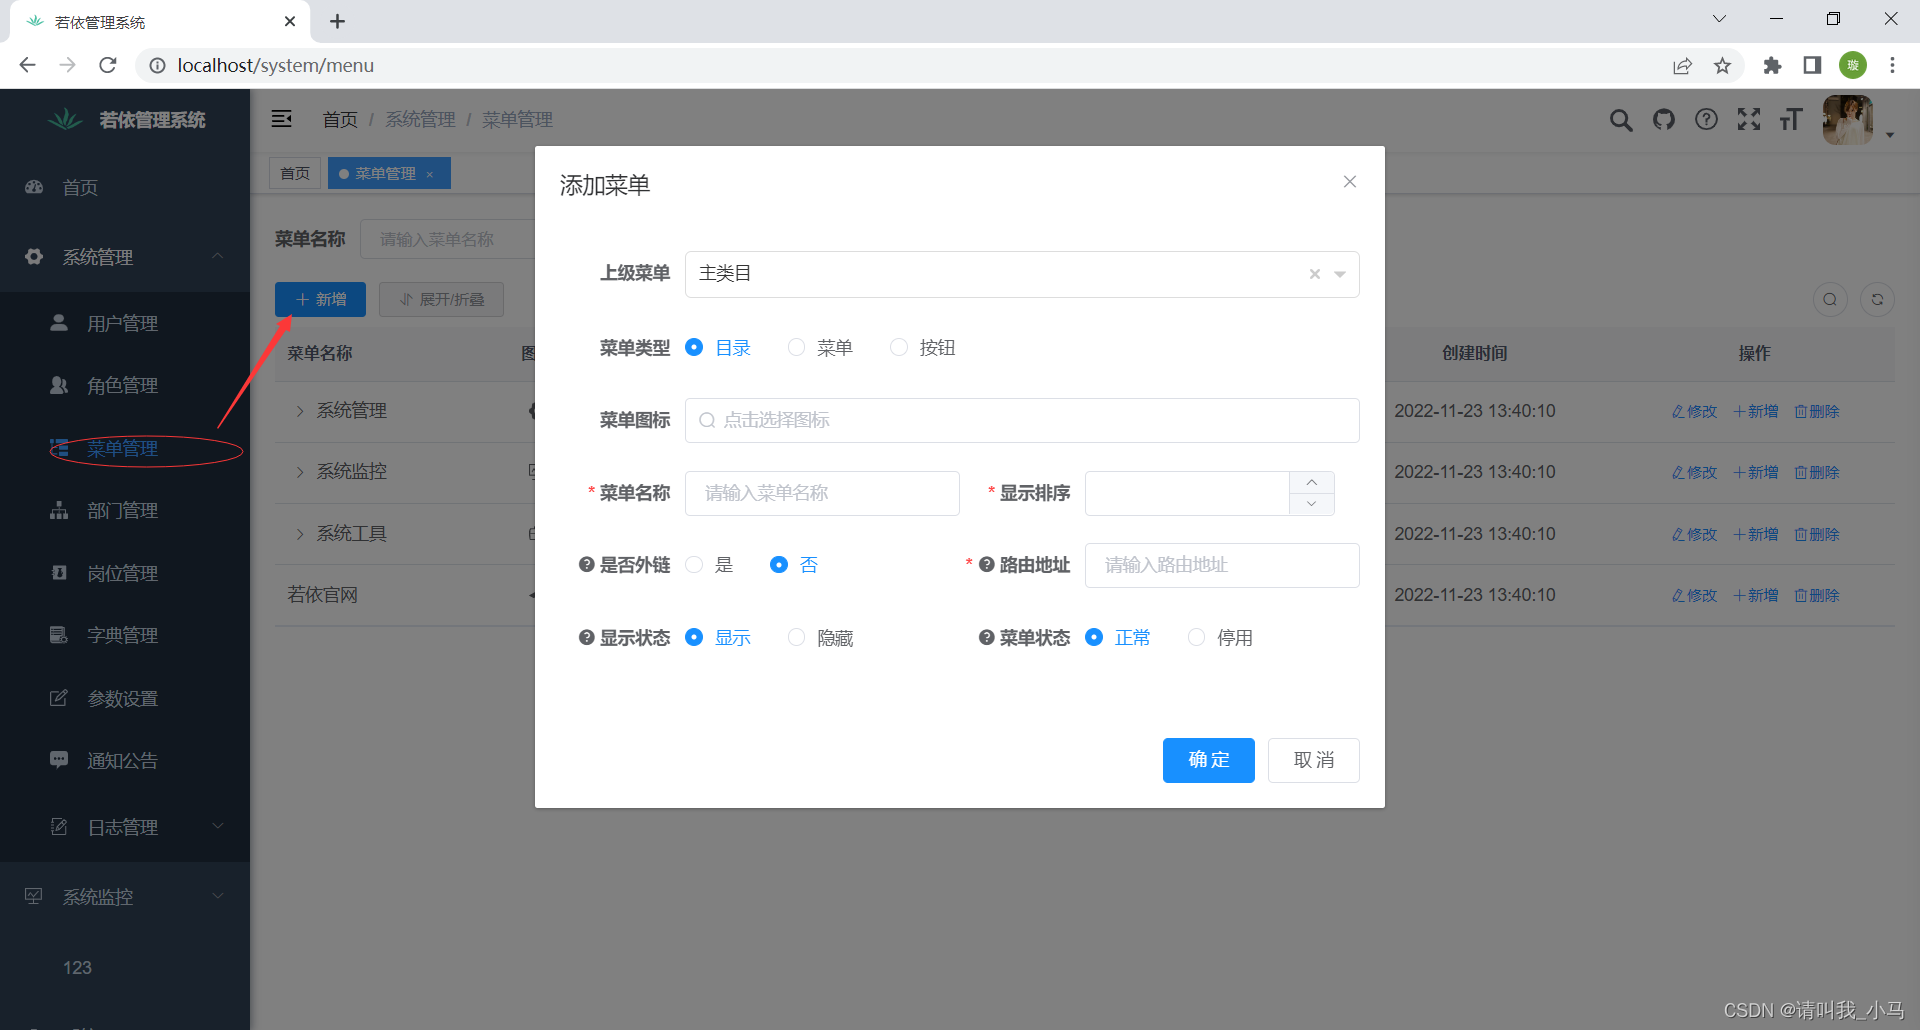Click the font-size adjustment icon
This screenshot has width=1920, height=1030.
click(1790, 119)
